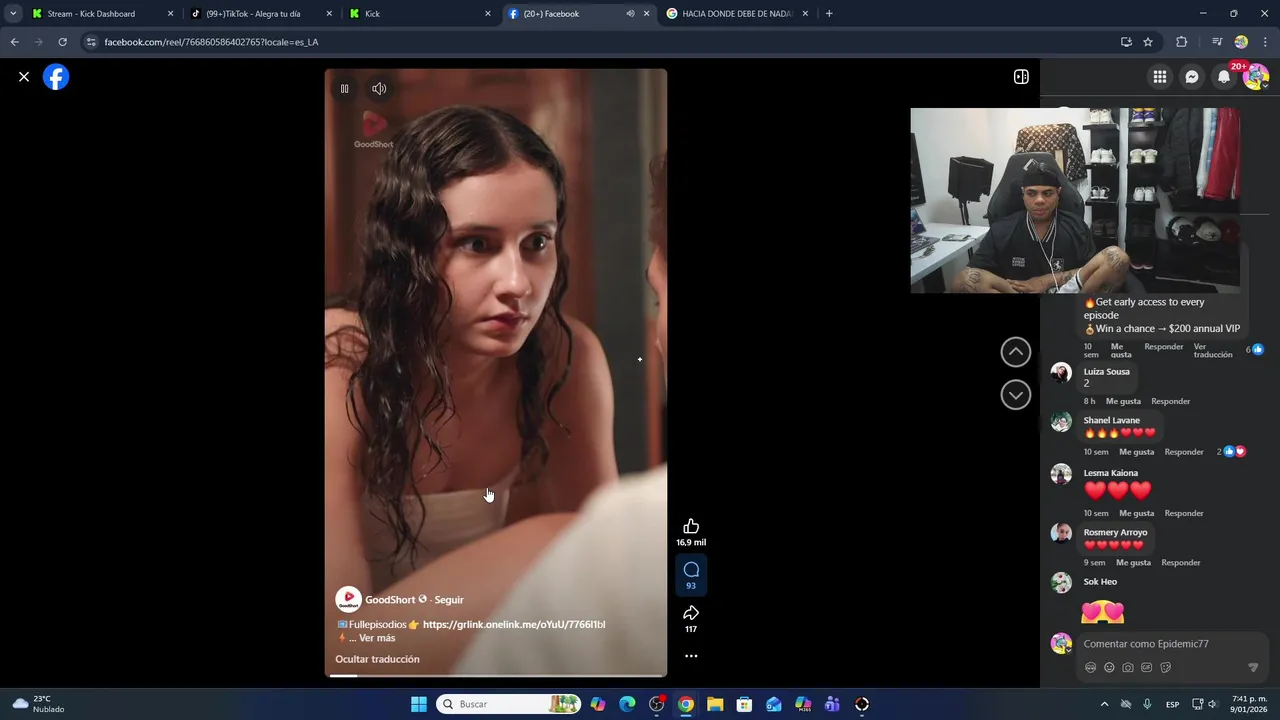Open account profile avatar menu
The width and height of the screenshot is (1280, 720).
pyautogui.click(x=1256, y=77)
